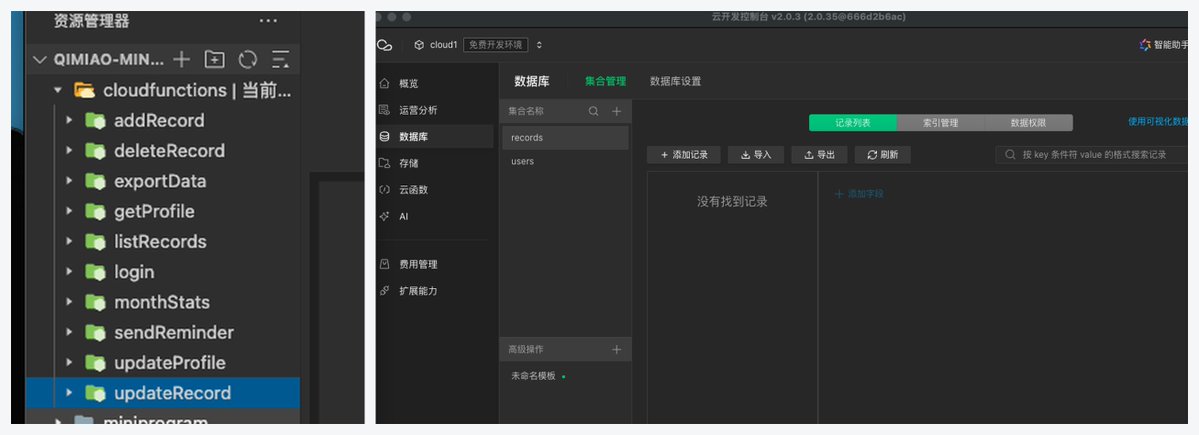Open the explorer more-actions ellipsis menu
Screen dimensions: 1199x435
[x=268, y=21]
